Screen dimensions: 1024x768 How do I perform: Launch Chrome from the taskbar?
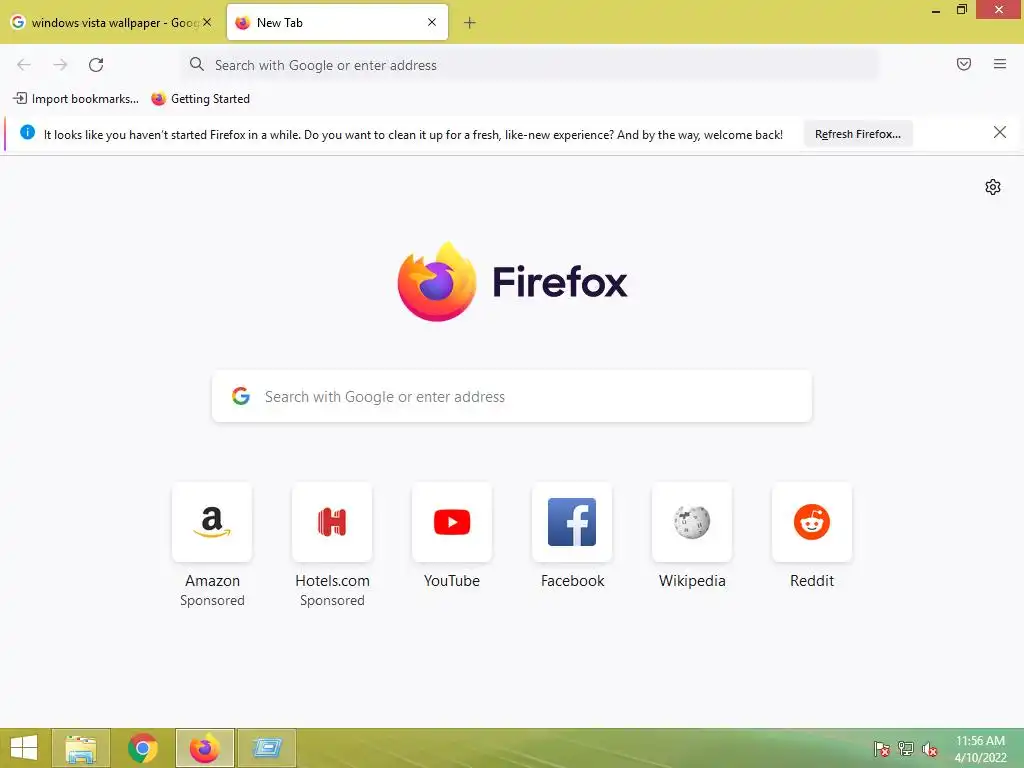click(x=142, y=748)
